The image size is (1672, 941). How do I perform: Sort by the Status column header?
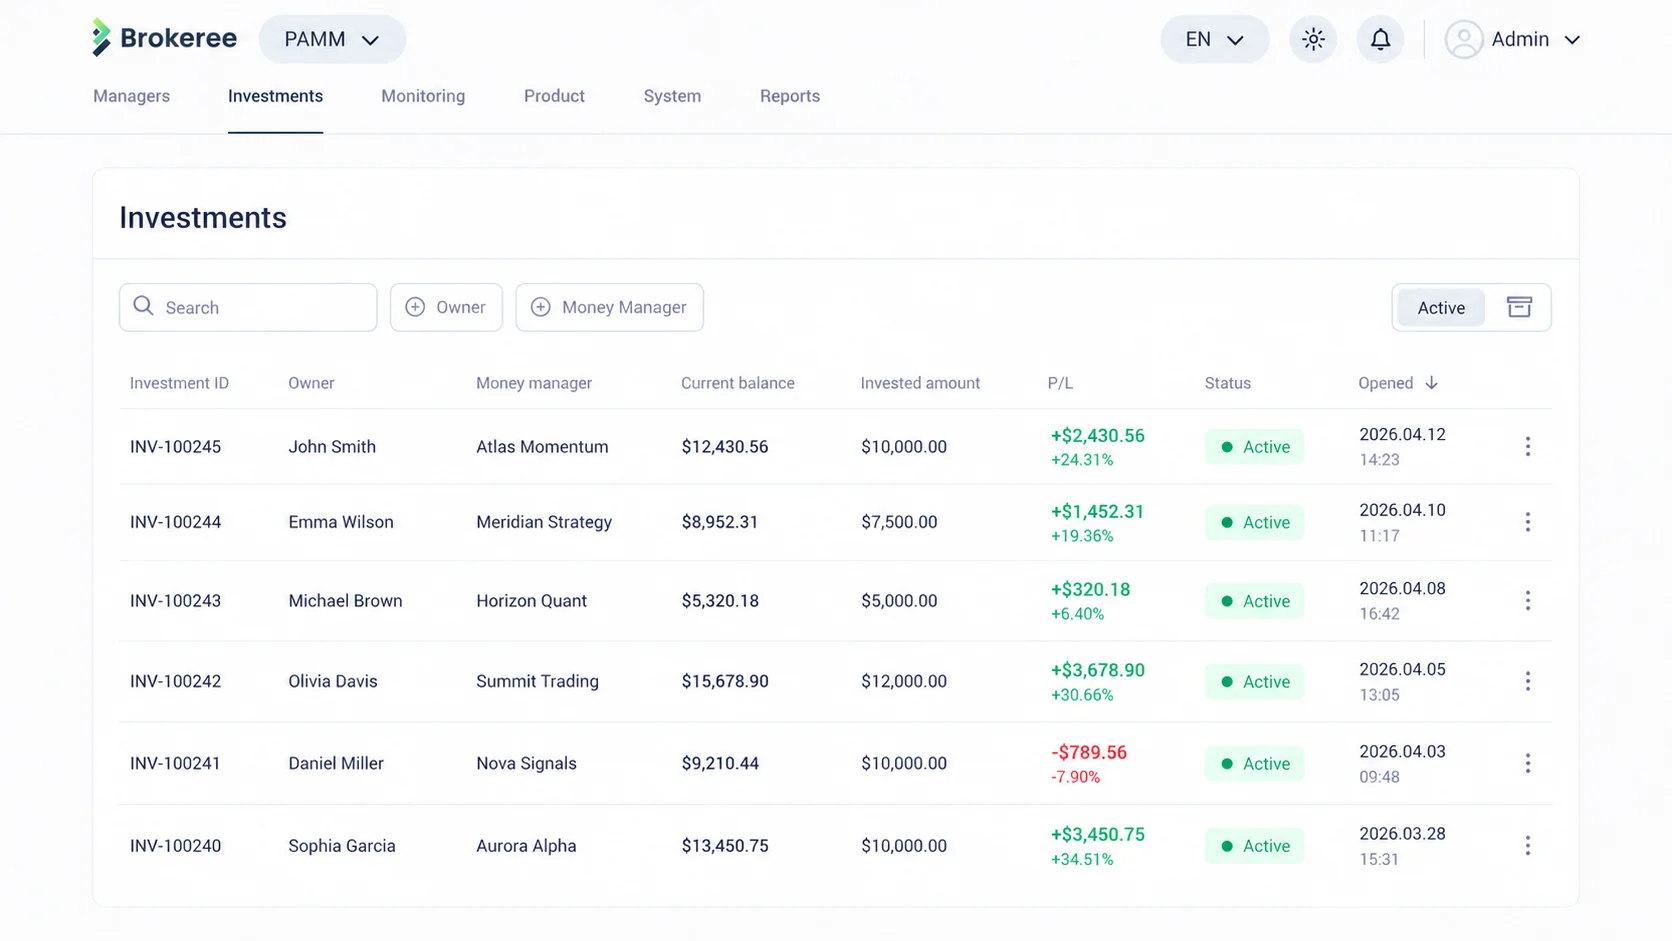pyautogui.click(x=1228, y=383)
